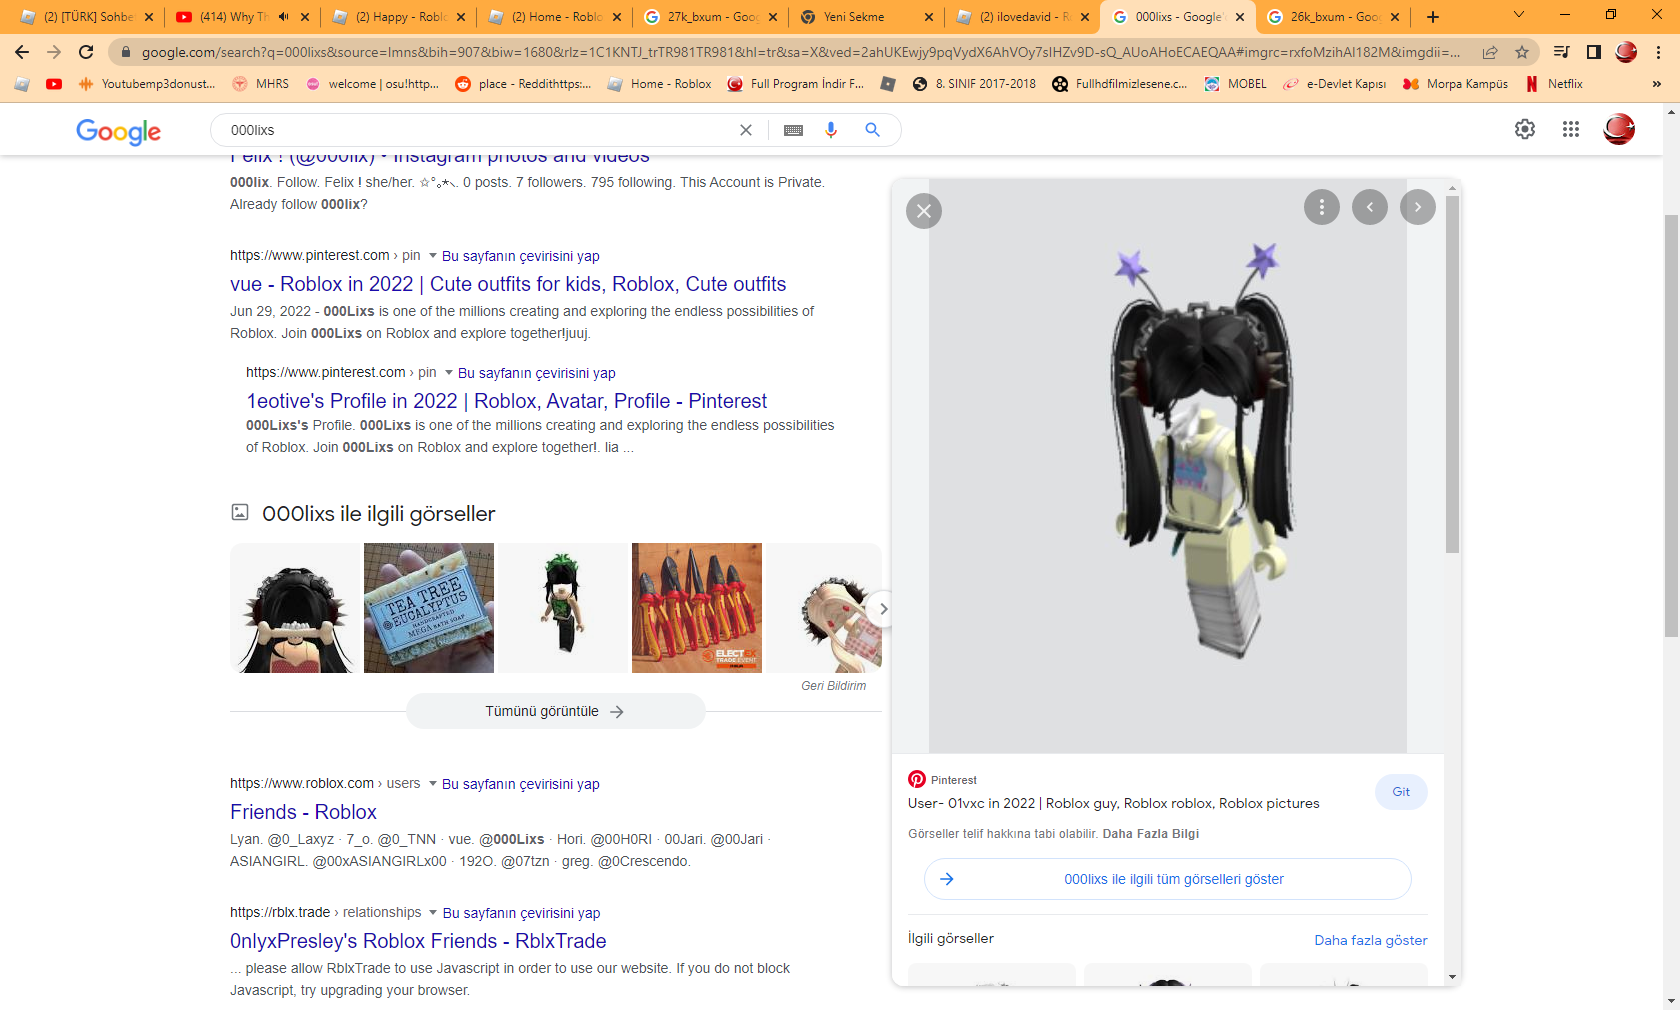Open the Chrome side panel icon
Image resolution: width=1680 pixels, height=1010 pixels.
[x=1594, y=52]
